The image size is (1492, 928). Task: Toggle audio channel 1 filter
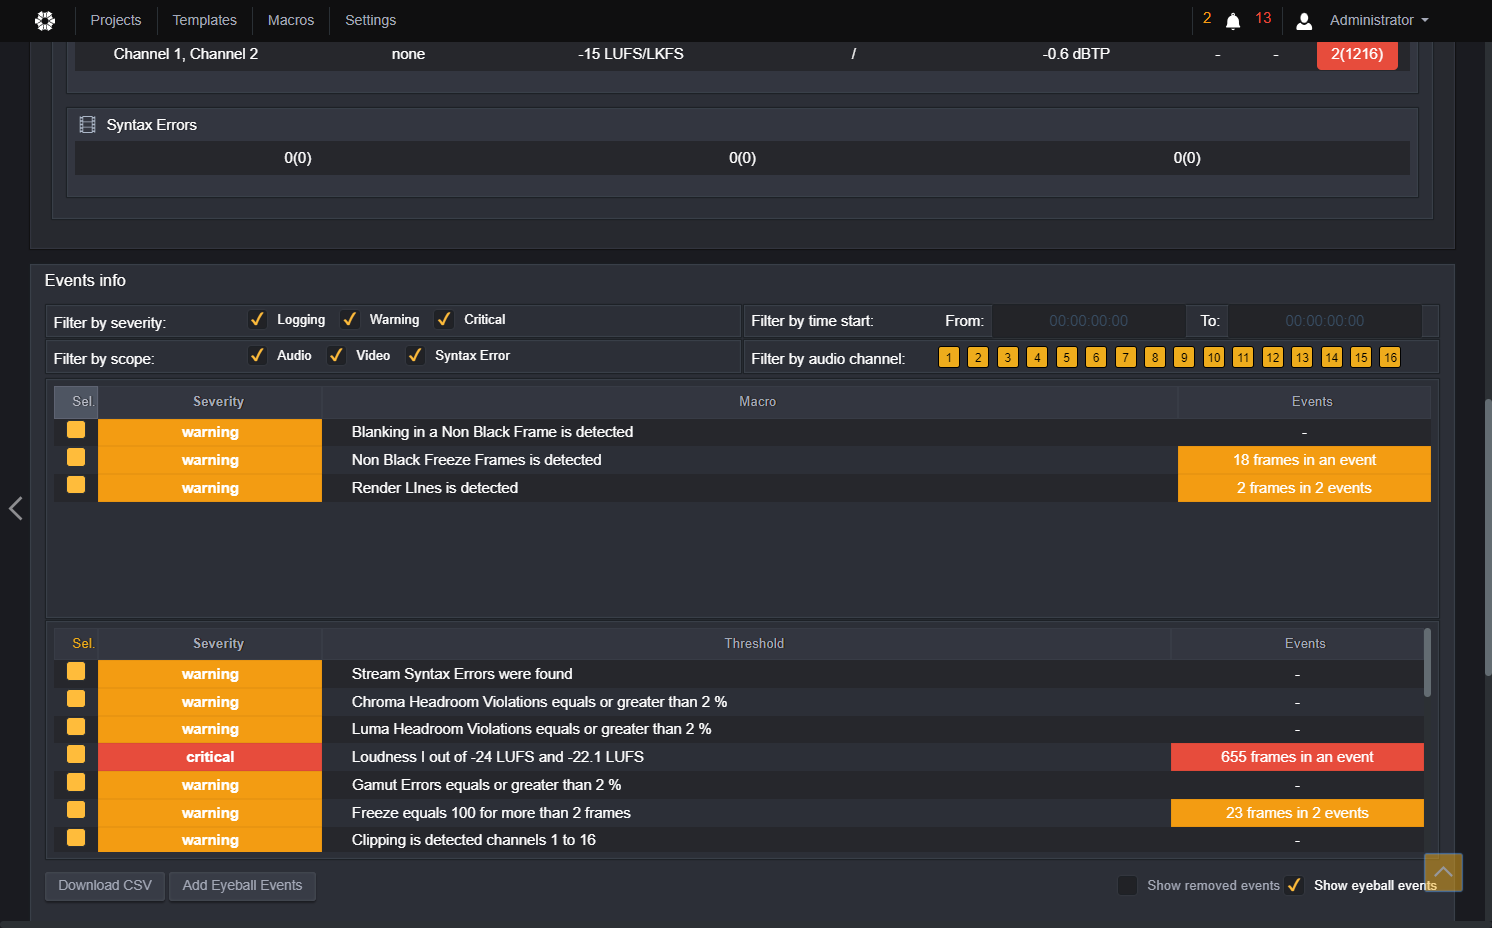(x=949, y=357)
